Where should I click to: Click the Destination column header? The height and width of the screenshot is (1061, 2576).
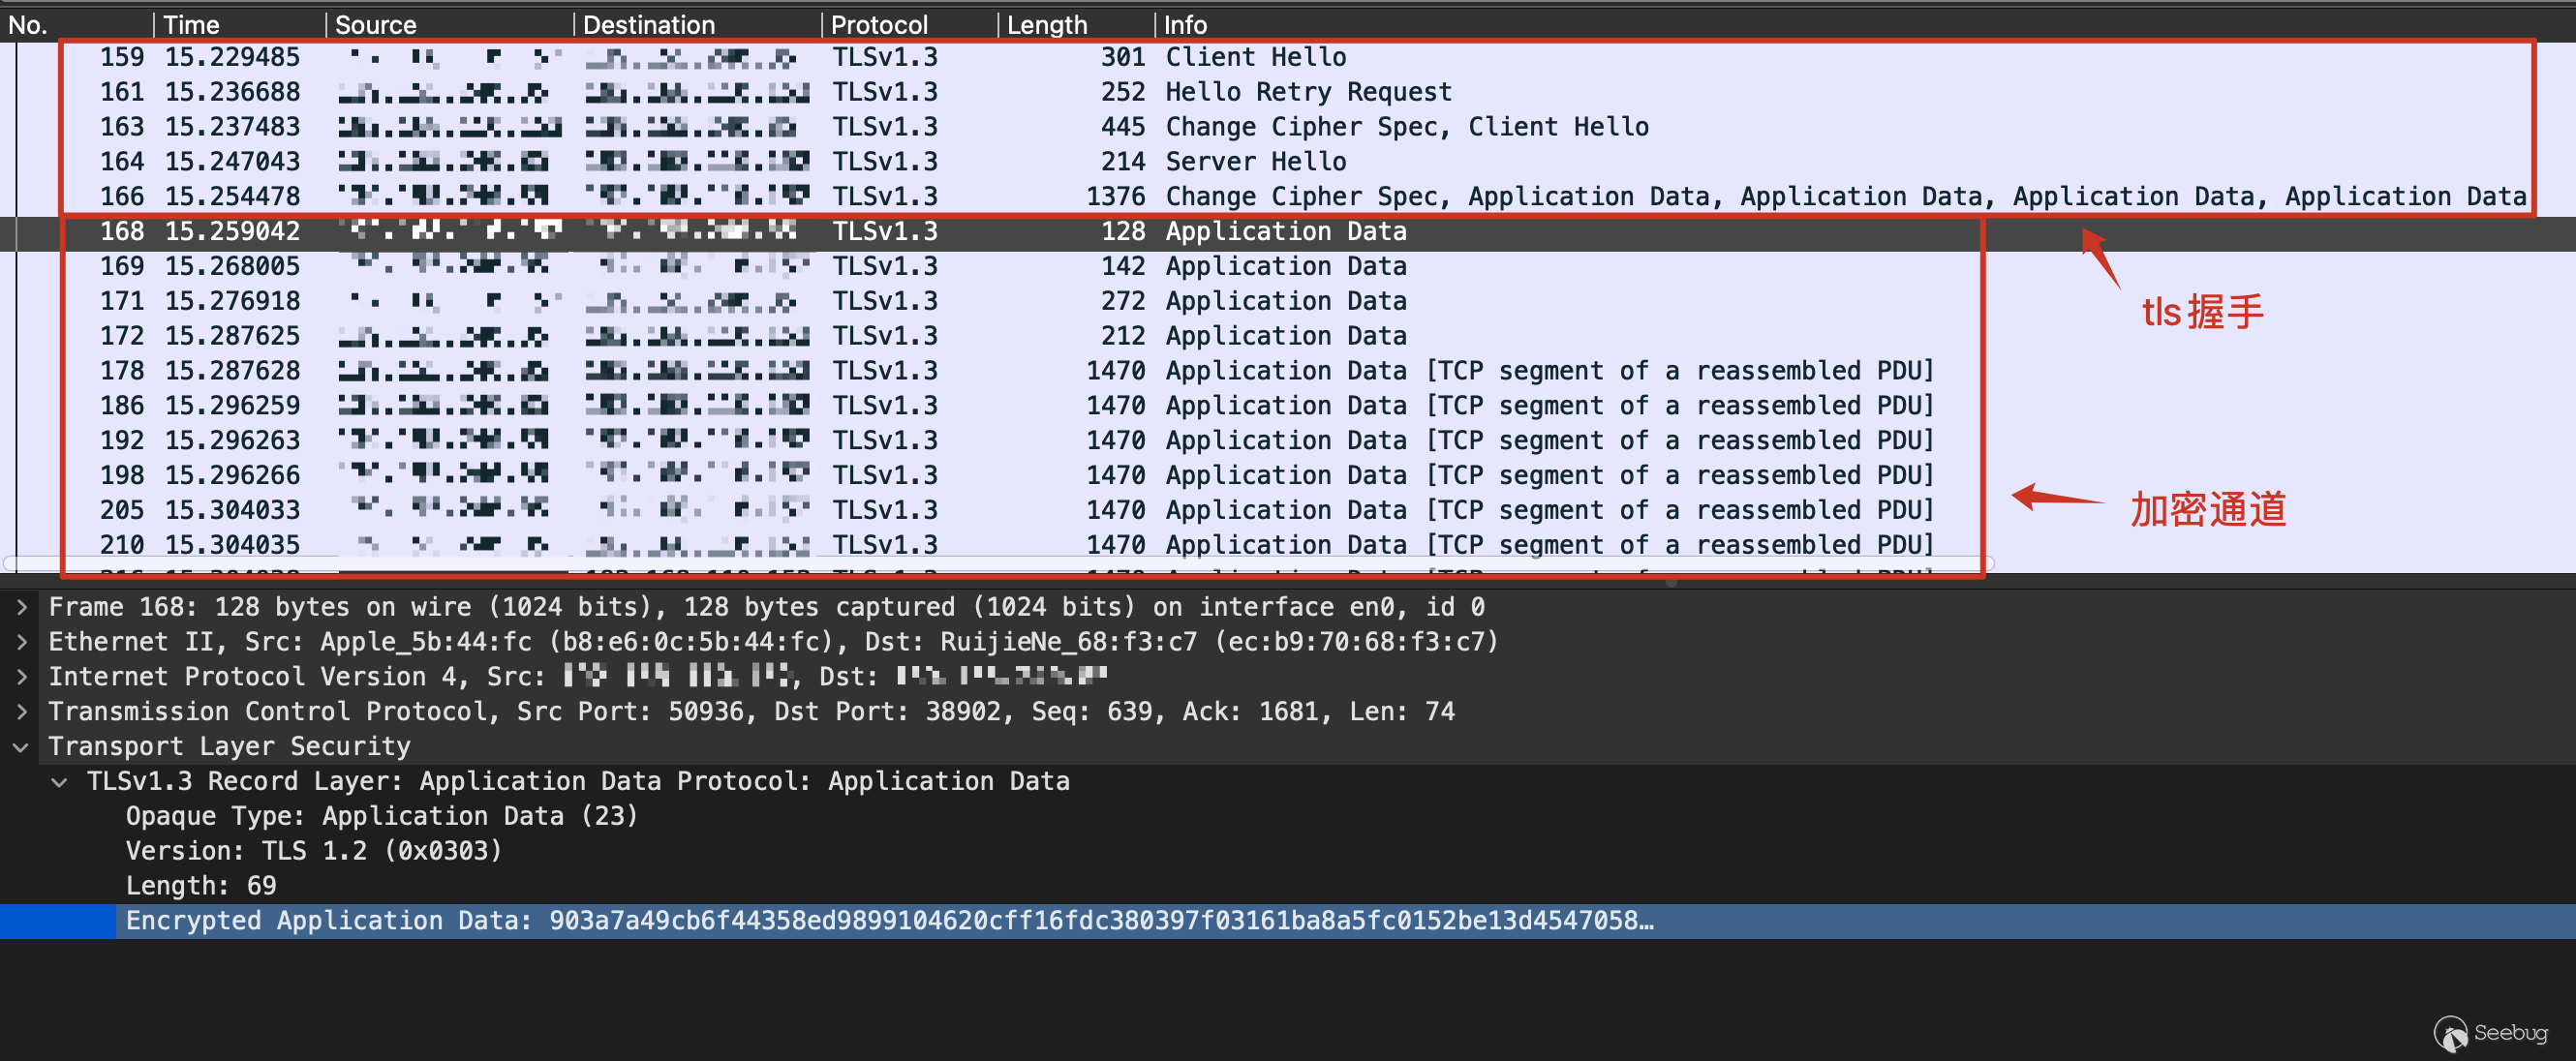pos(649,25)
